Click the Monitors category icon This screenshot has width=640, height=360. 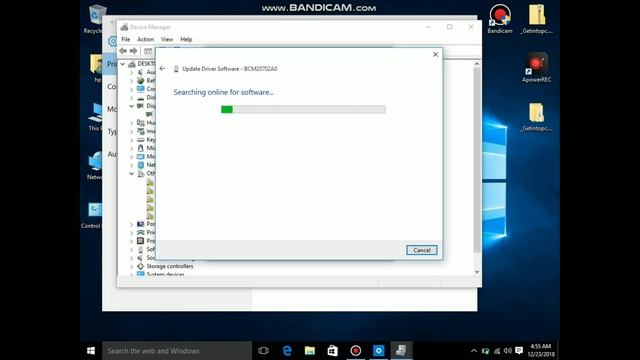(x=140, y=156)
